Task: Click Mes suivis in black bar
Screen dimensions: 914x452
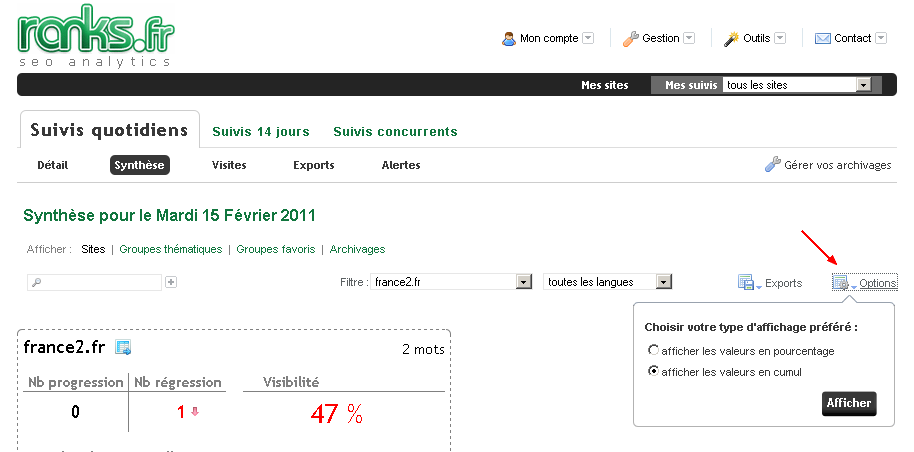Action: tap(691, 85)
